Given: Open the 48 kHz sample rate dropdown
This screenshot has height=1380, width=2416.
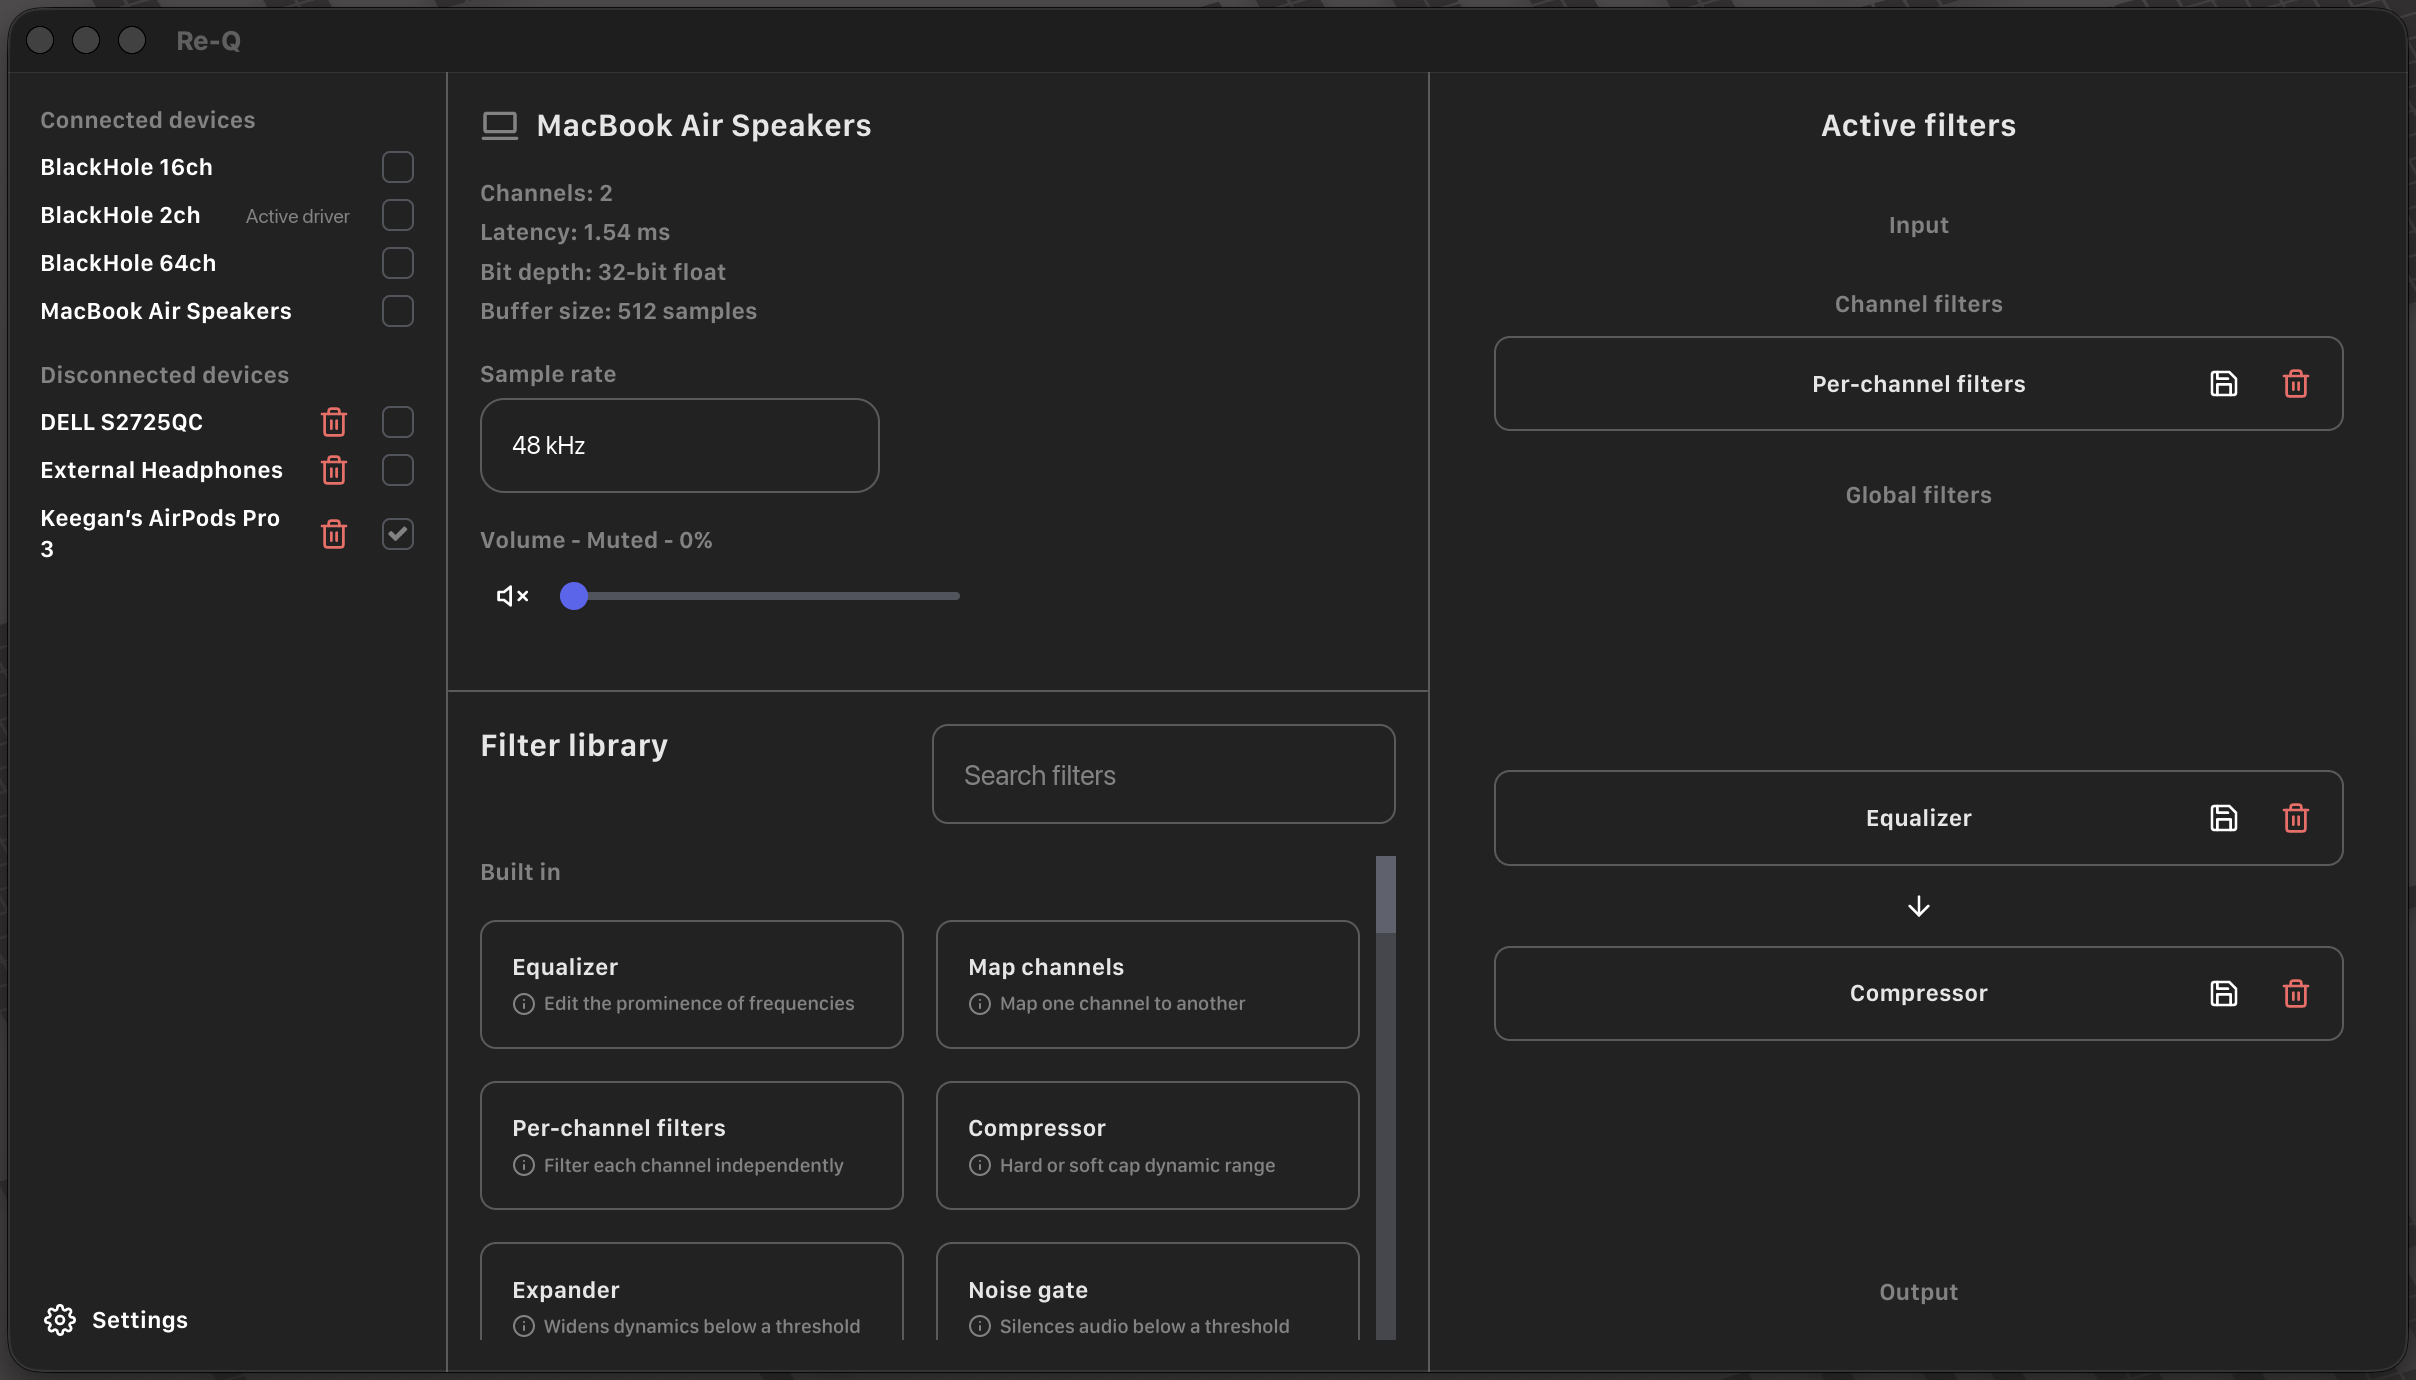Looking at the screenshot, I should pyautogui.click(x=680, y=446).
